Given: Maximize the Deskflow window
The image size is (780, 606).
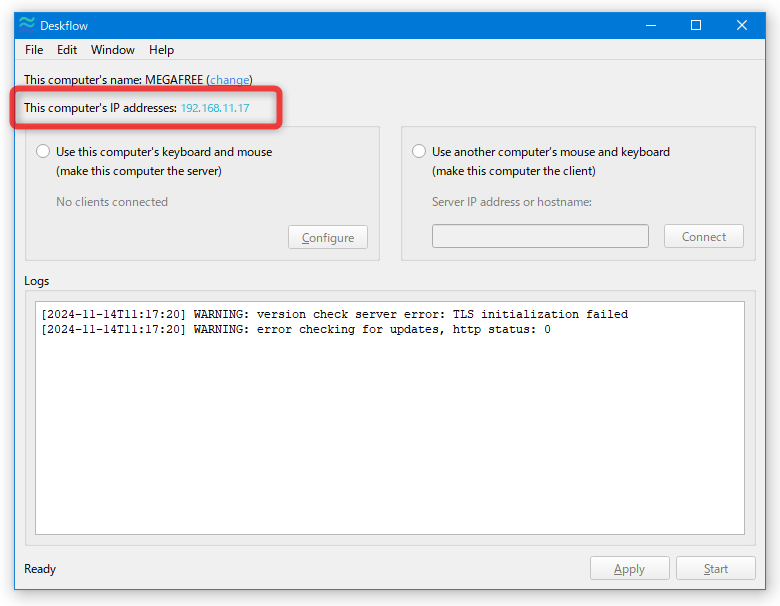Looking at the screenshot, I should (696, 25).
